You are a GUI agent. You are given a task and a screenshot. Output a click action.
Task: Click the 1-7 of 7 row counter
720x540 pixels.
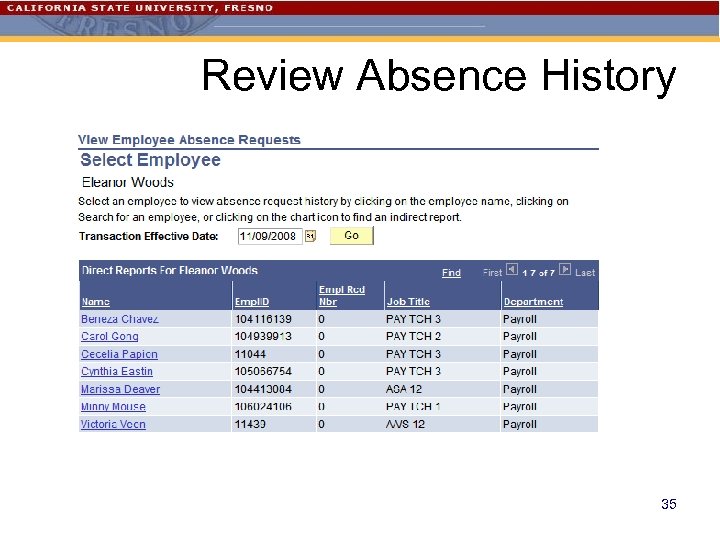[538, 273]
